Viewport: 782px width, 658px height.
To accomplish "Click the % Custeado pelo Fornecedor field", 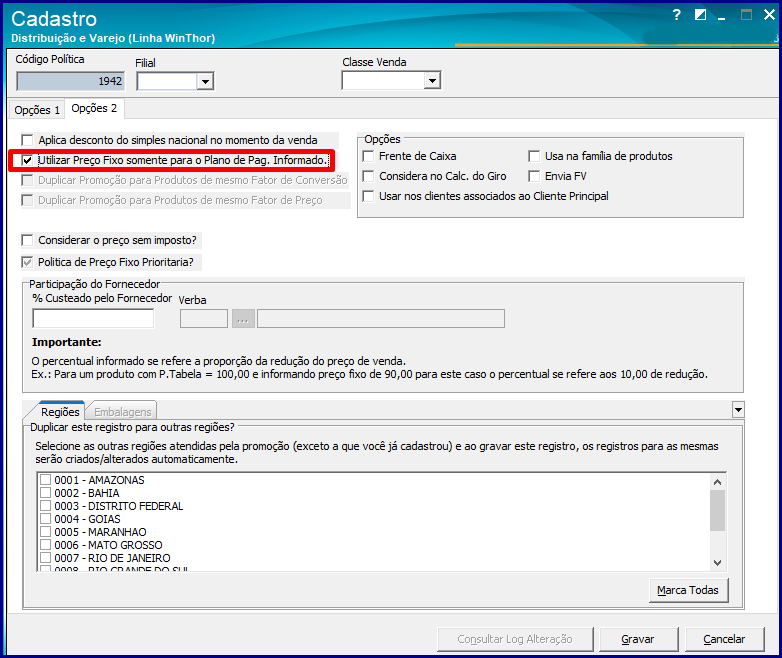I will click(93, 318).
